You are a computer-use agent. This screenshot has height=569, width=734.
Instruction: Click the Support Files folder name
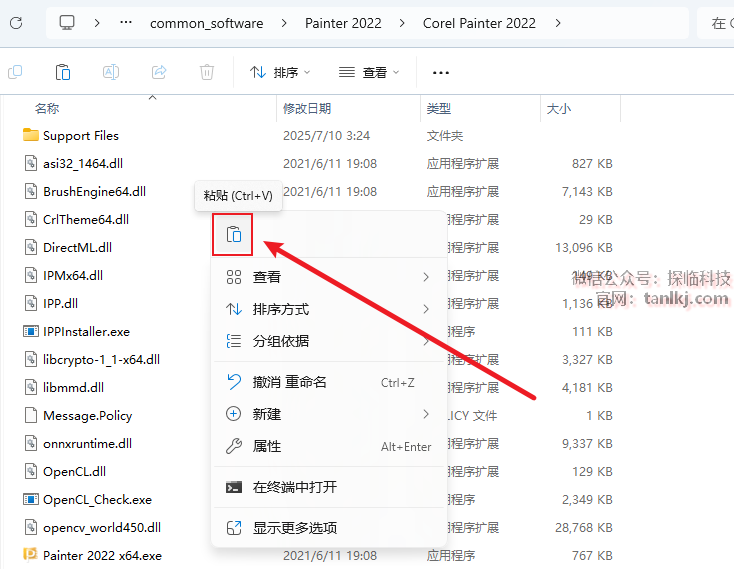click(81, 136)
